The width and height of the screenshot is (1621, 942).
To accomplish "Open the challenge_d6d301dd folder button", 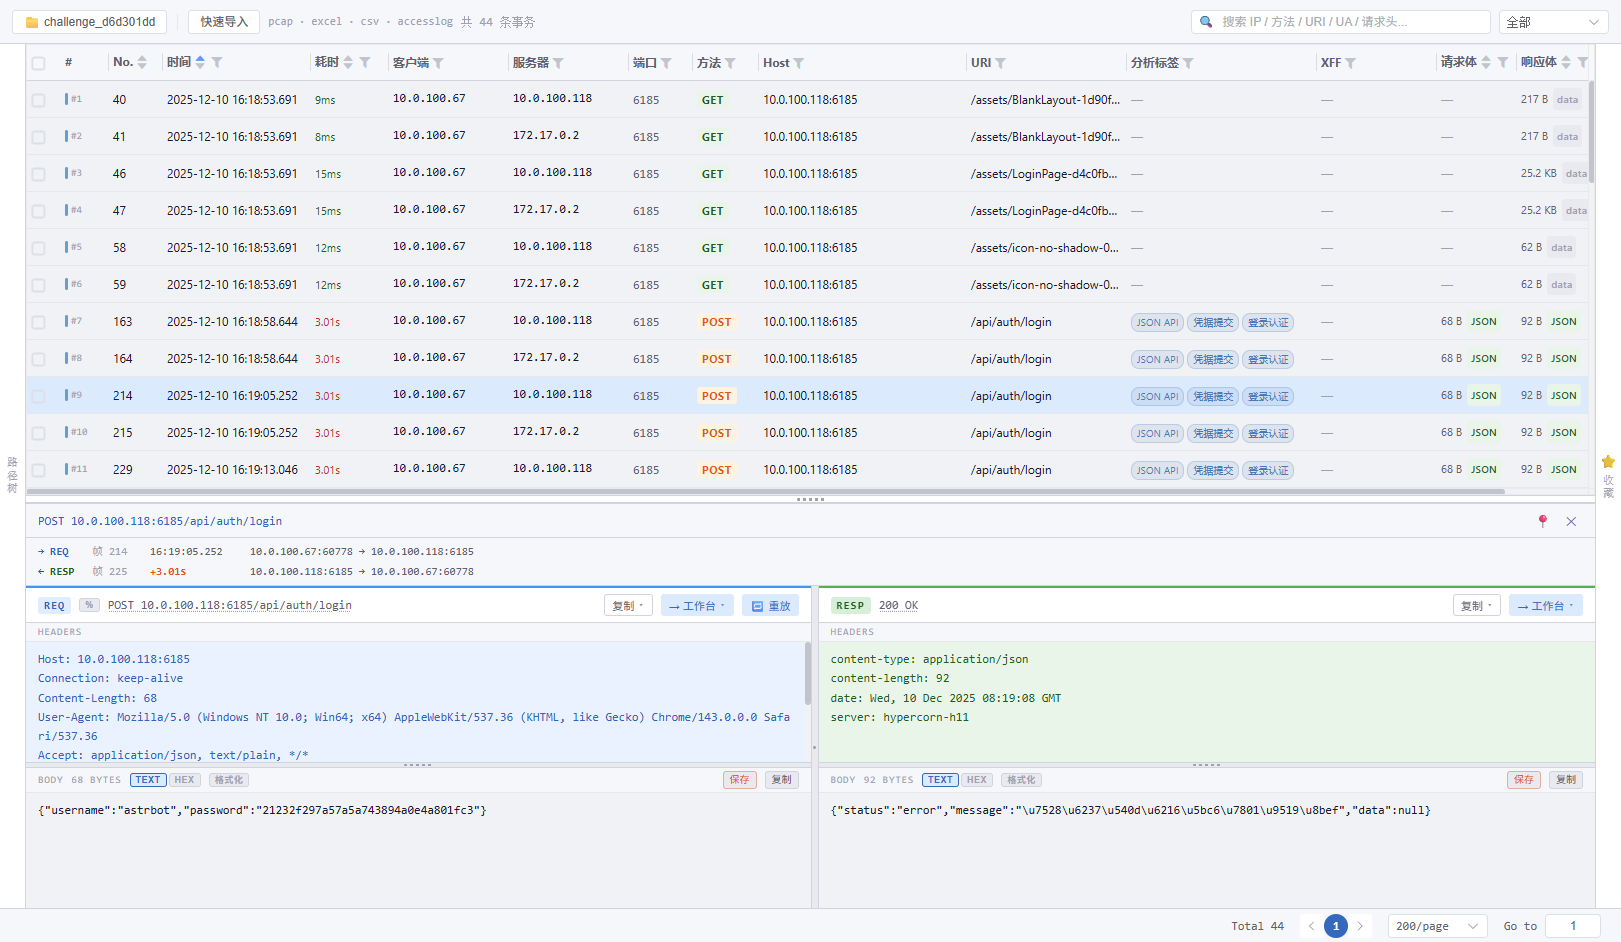I will (89, 22).
